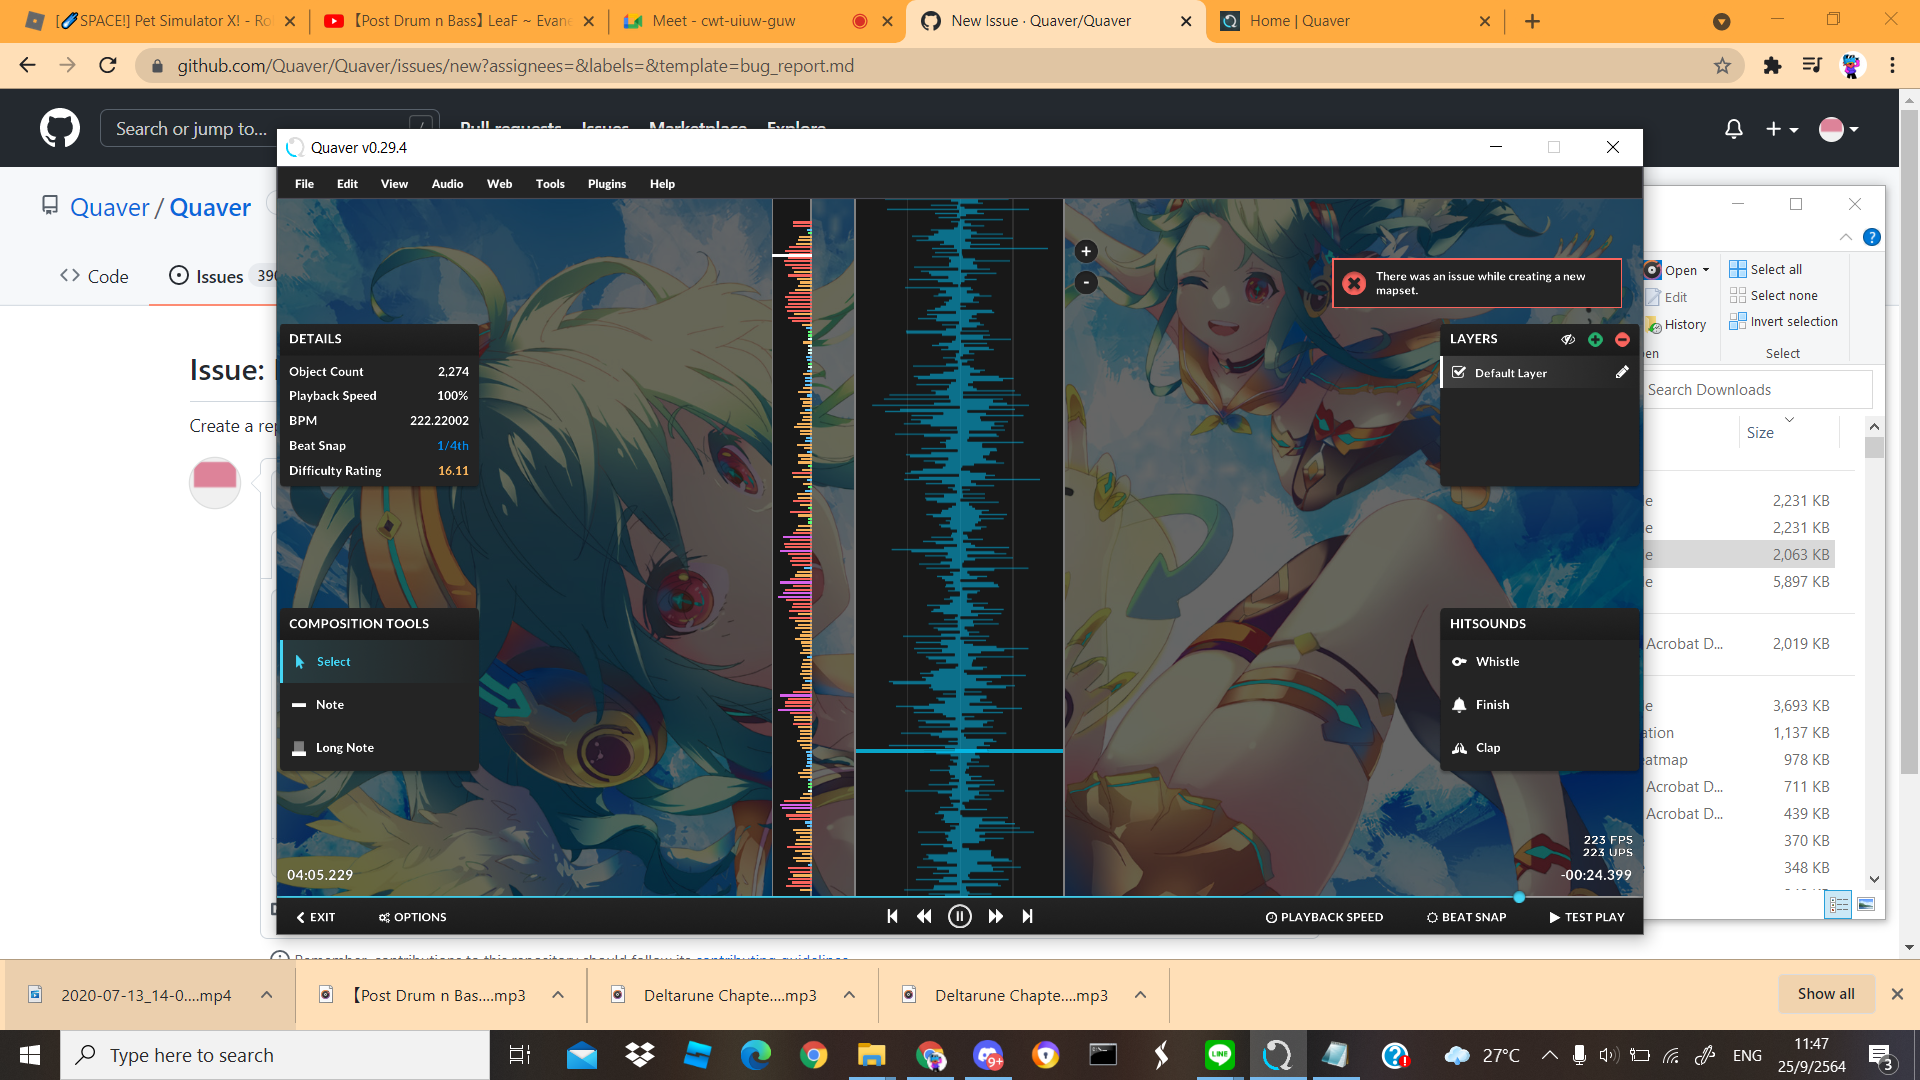Image resolution: width=1920 pixels, height=1080 pixels.
Task: Collapse the Deltarune Chapte mp3 download chevron
Action: pos(849,995)
